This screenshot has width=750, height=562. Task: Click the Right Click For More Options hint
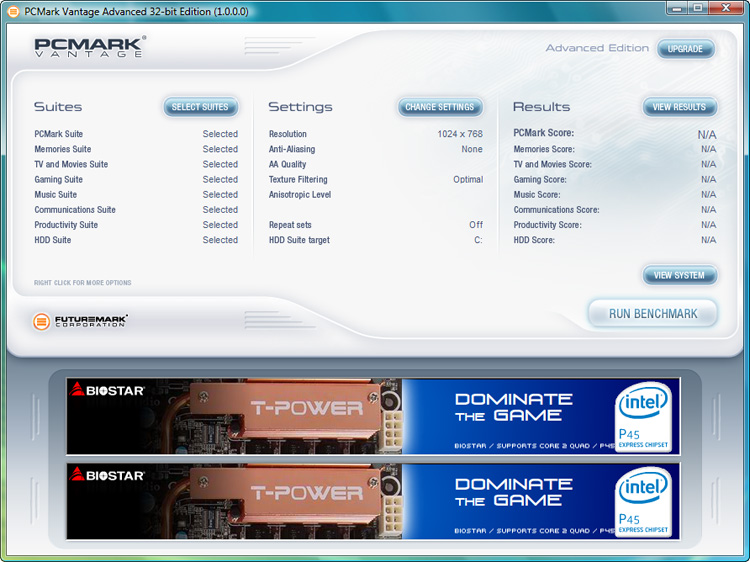point(82,283)
